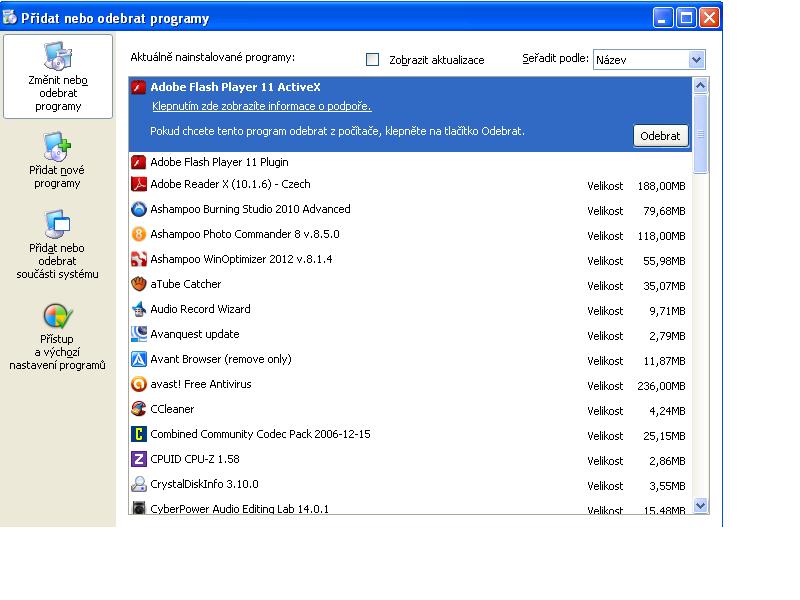800x600 pixels.
Task: Select the avast! Free Antivirus icon
Action: (x=140, y=384)
